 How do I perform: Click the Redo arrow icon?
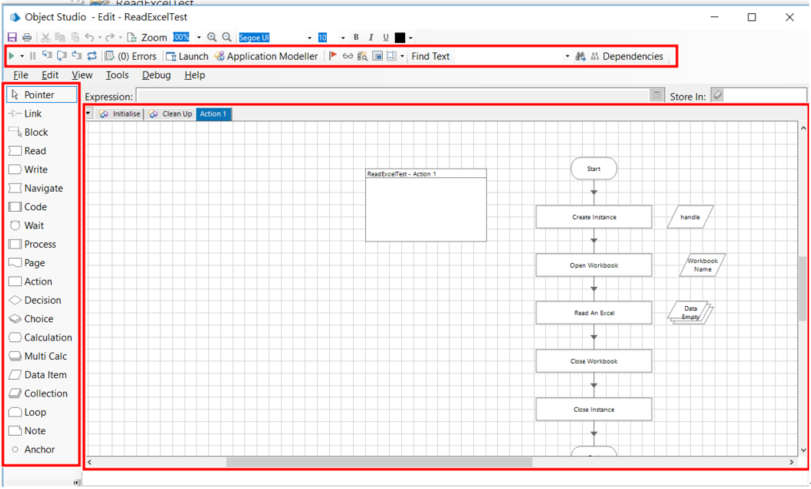(x=110, y=37)
